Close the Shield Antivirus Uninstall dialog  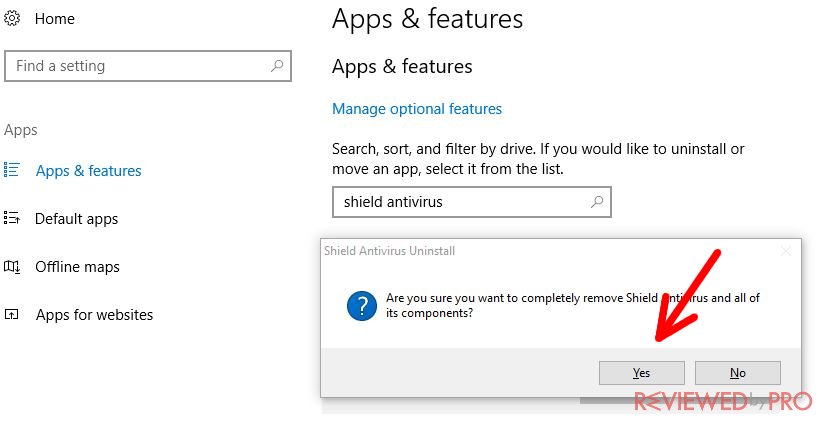click(786, 251)
